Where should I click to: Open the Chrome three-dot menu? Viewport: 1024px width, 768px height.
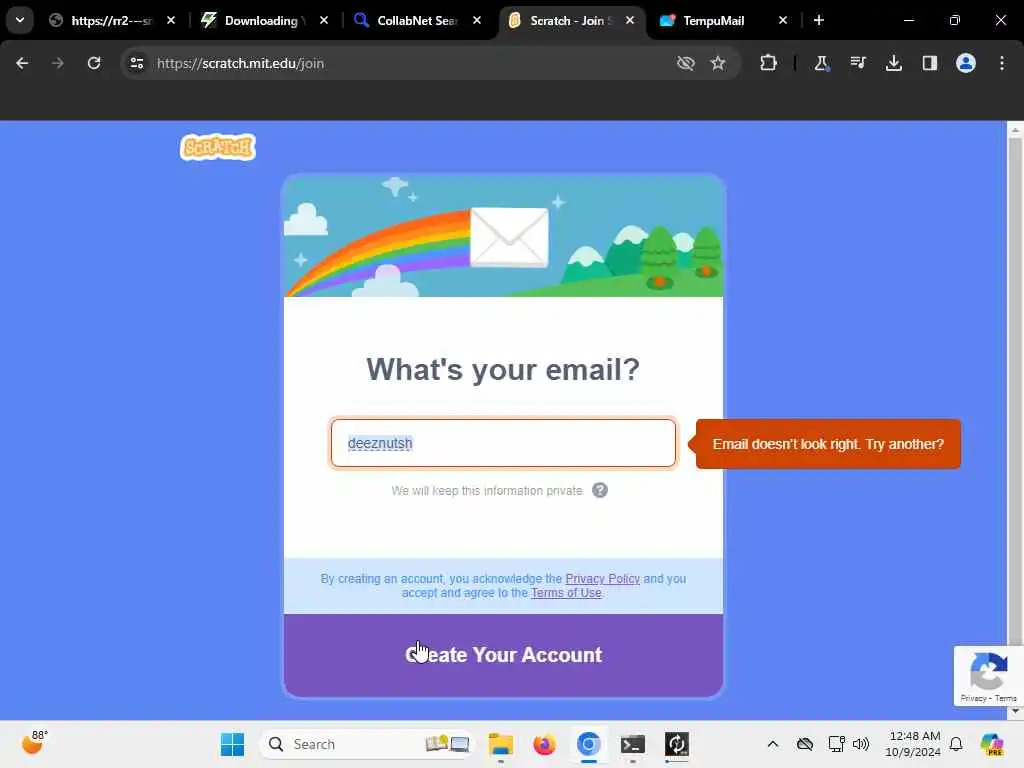[x=1001, y=63]
